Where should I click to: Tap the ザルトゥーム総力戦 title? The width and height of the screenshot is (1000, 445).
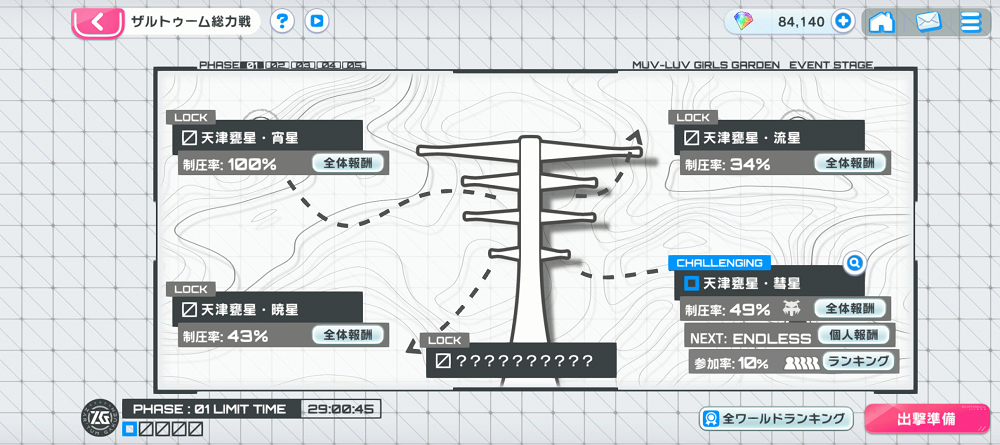tap(189, 22)
